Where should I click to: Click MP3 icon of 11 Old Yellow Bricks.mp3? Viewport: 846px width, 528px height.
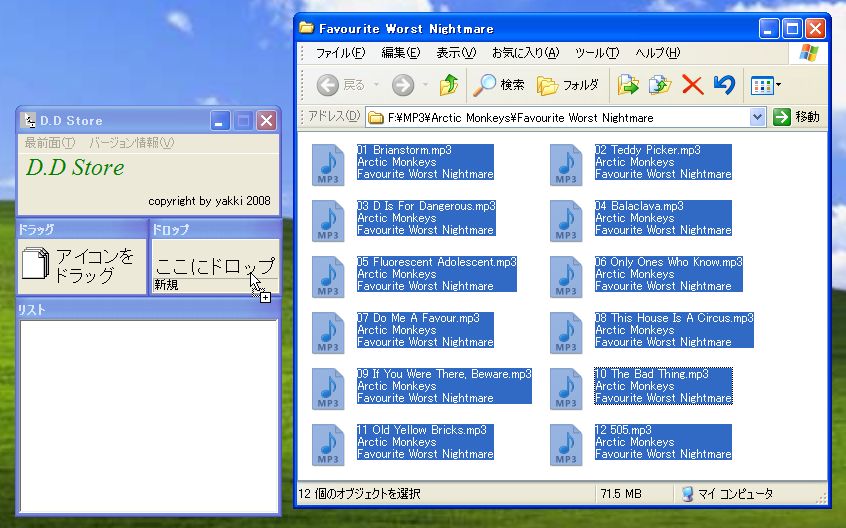tap(328, 445)
